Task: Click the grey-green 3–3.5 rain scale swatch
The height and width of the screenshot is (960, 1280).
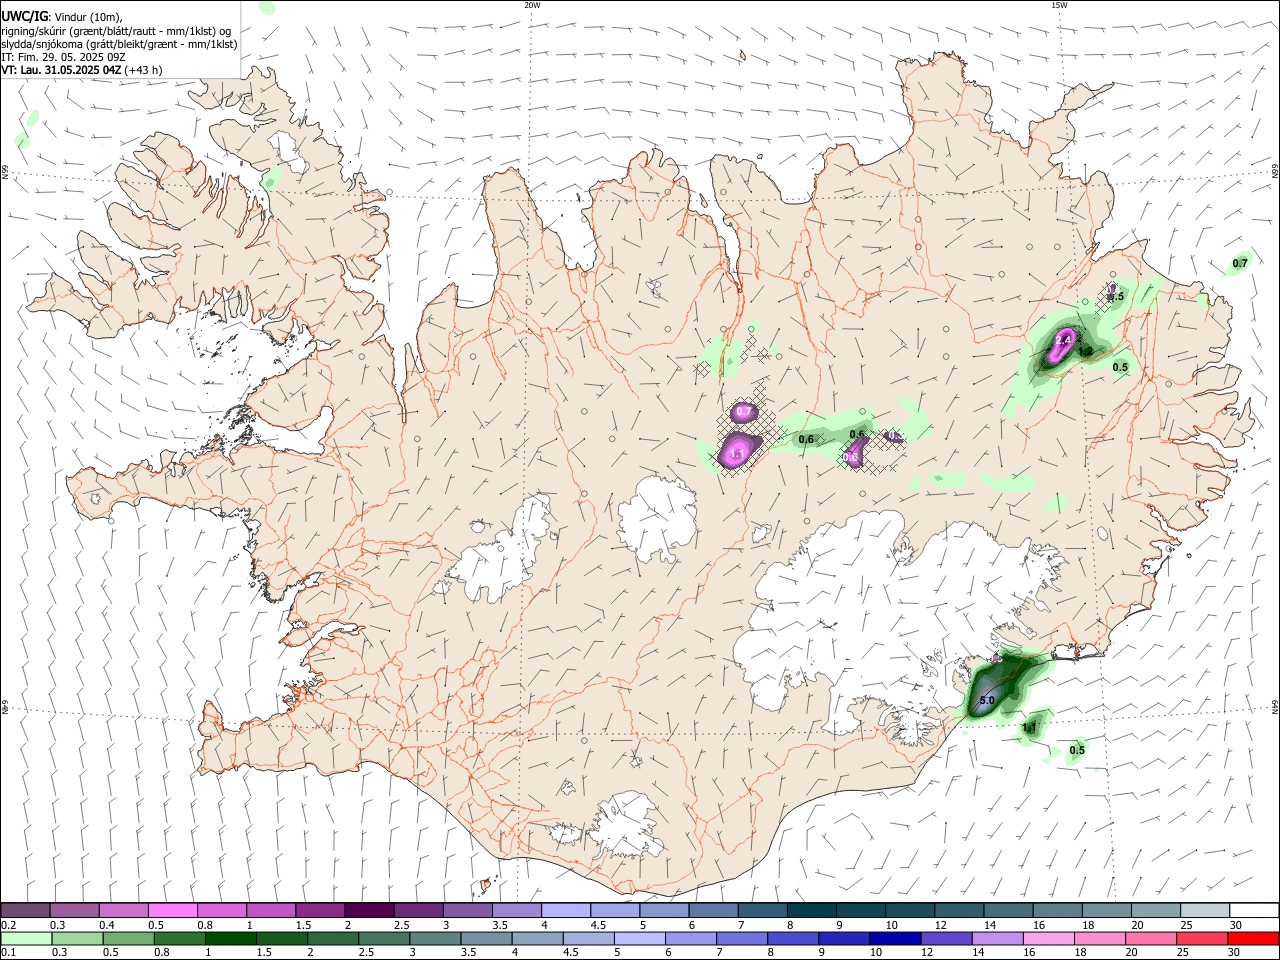Action: click(434, 938)
